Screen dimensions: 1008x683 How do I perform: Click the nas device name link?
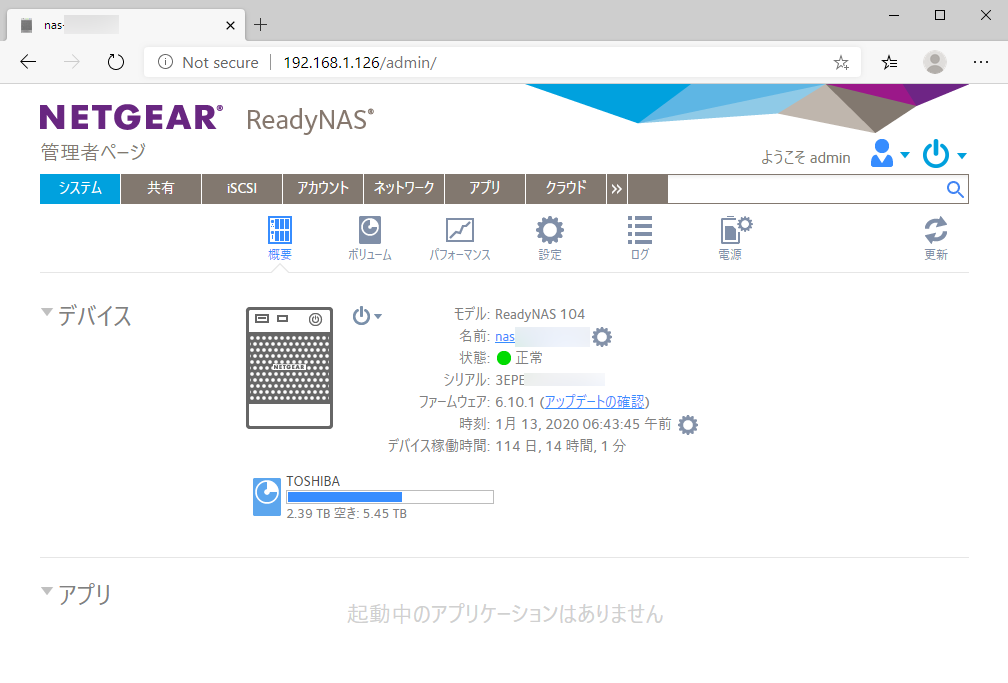505,336
